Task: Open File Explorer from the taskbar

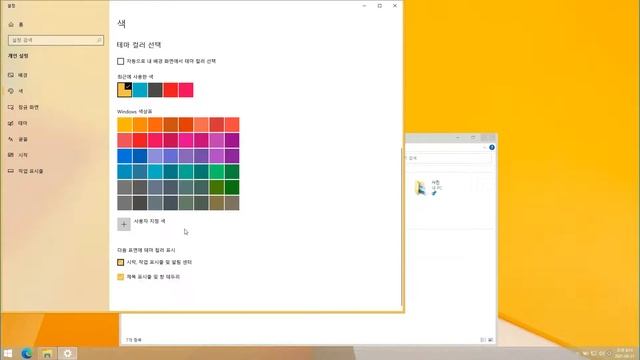Action: [x=47, y=353]
